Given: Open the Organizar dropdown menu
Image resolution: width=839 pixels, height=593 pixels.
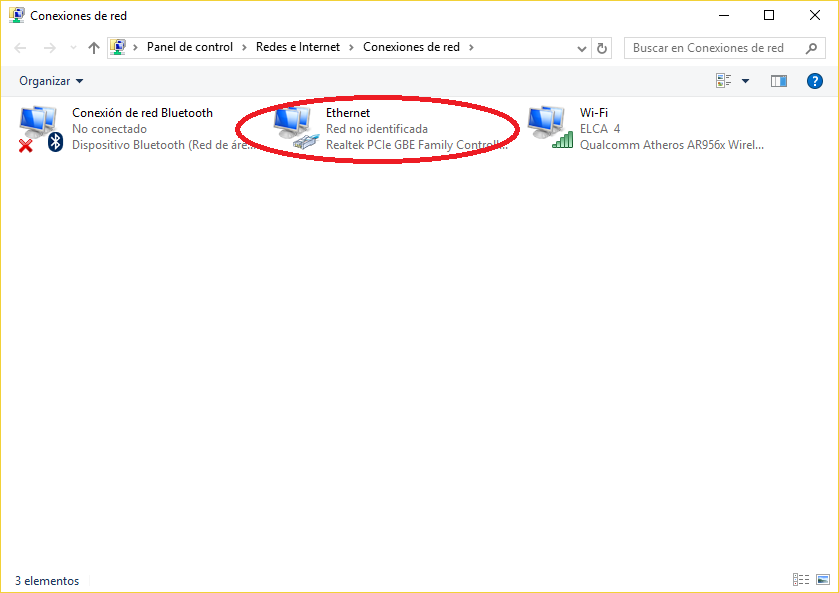Looking at the screenshot, I should coord(51,81).
